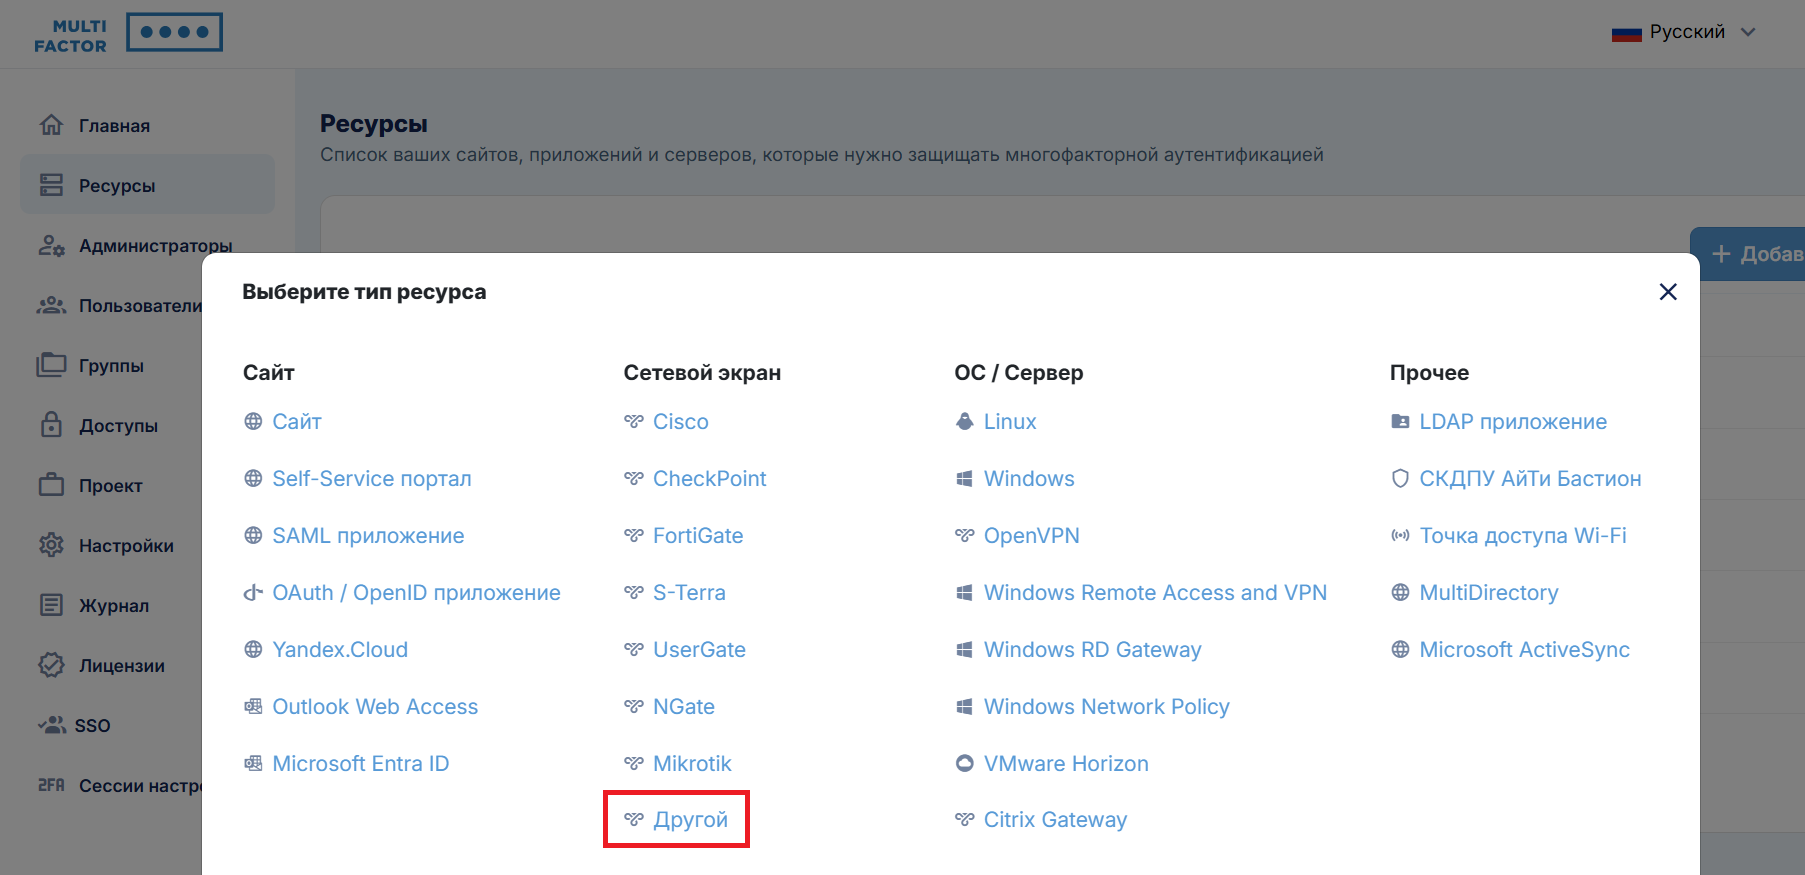Click the server icon beside Ресурсы
Image resolution: width=1805 pixels, height=875 pixels.
click(51, 185)
